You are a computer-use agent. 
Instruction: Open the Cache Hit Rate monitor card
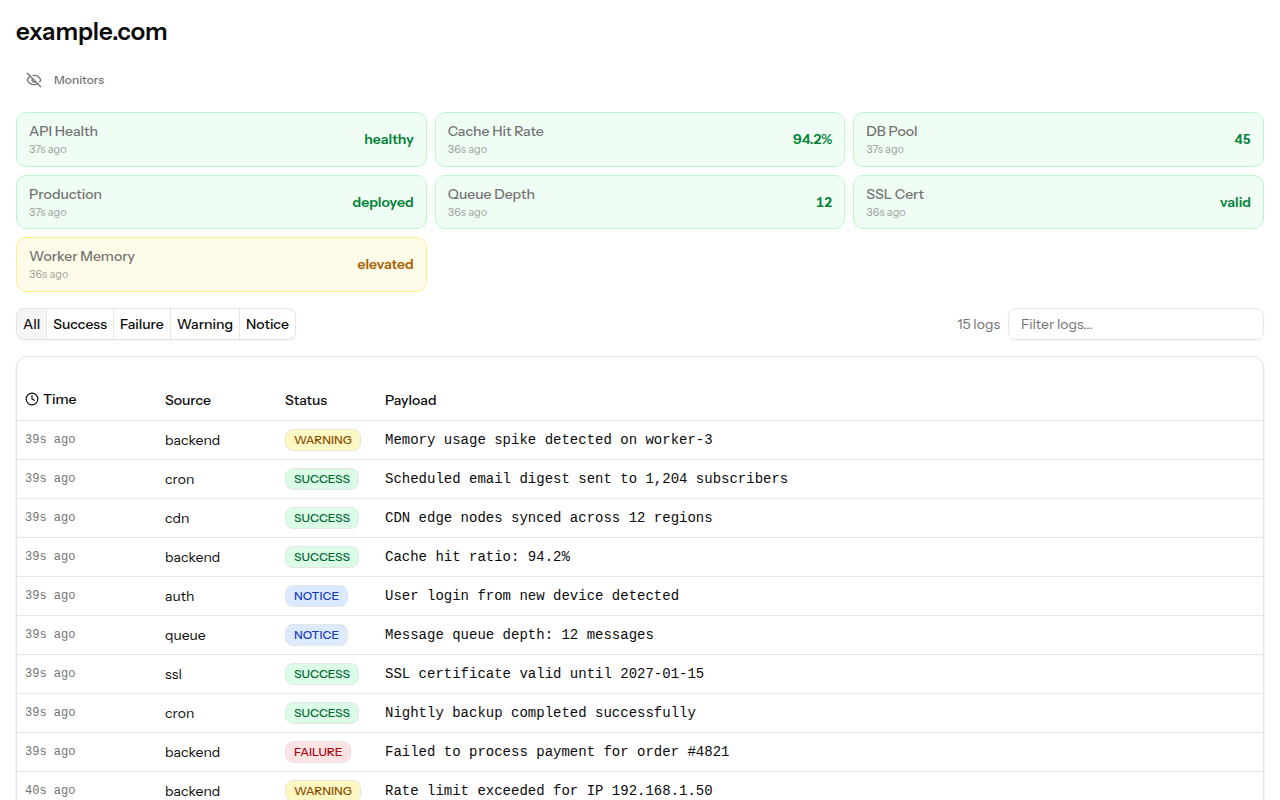[x=640, y=139]
